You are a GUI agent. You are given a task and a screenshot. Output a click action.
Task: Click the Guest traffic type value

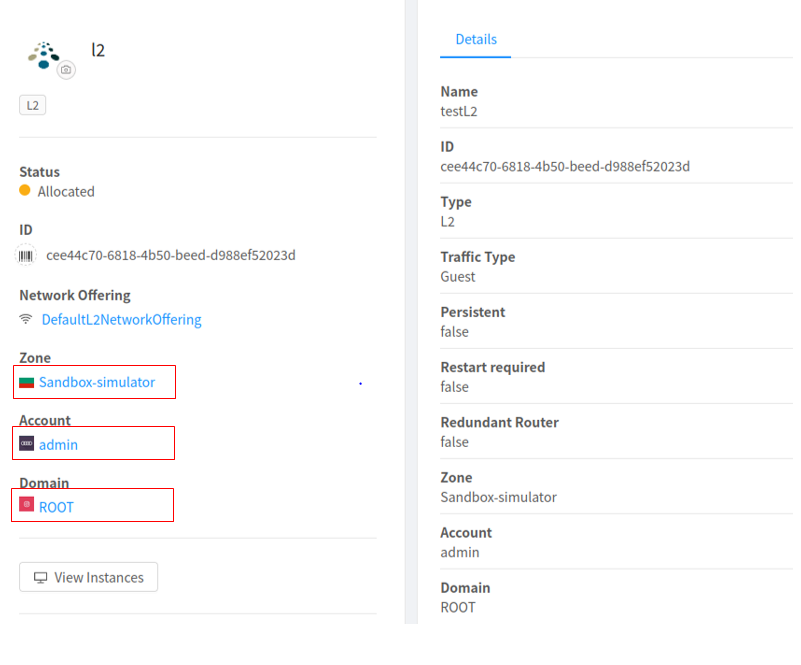coord(458,277)
